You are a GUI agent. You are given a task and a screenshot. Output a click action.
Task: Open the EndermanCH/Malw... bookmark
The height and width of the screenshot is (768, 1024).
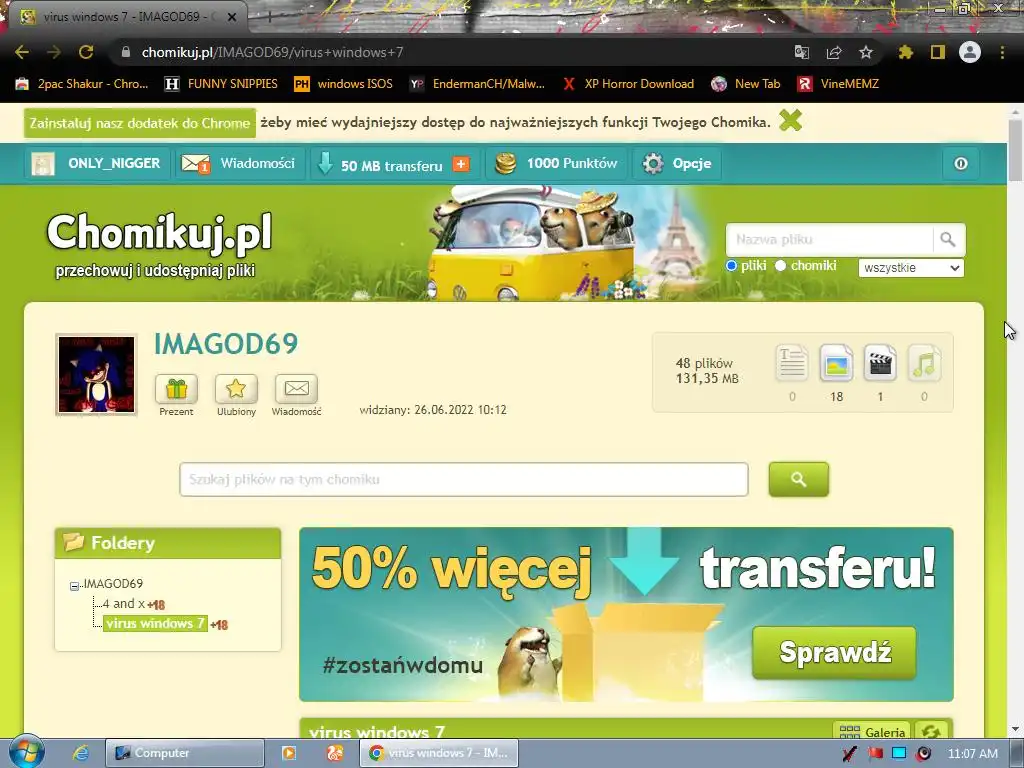click(x=477, y=84)
